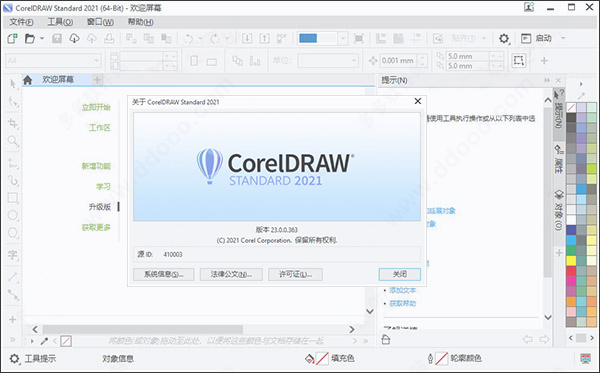This screenshot has width=600, height=373.
Task: Click the 对象信息 status bar label
Action: tap(118, 358)
